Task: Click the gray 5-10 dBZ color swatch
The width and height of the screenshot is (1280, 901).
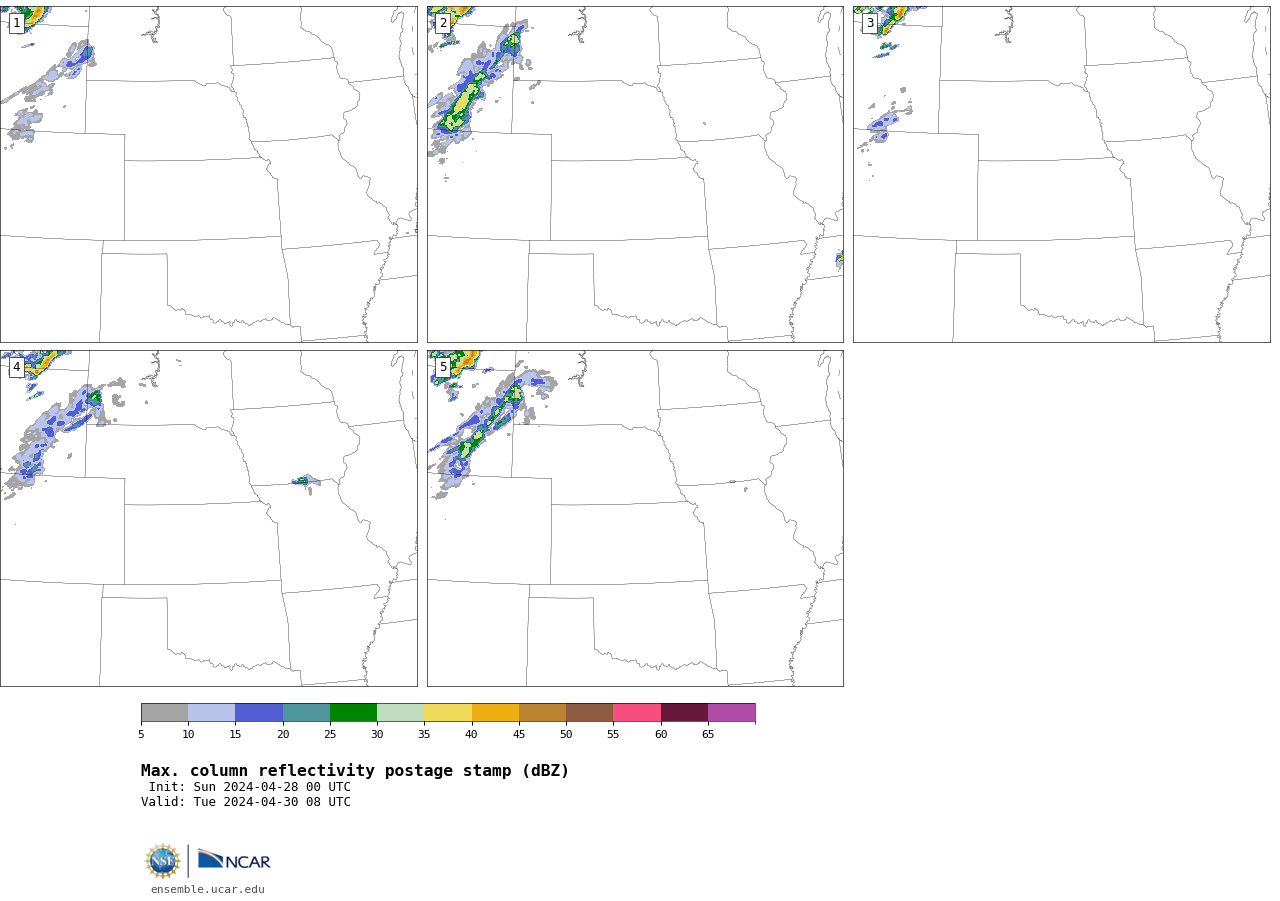Action: [x=164, y=713]
